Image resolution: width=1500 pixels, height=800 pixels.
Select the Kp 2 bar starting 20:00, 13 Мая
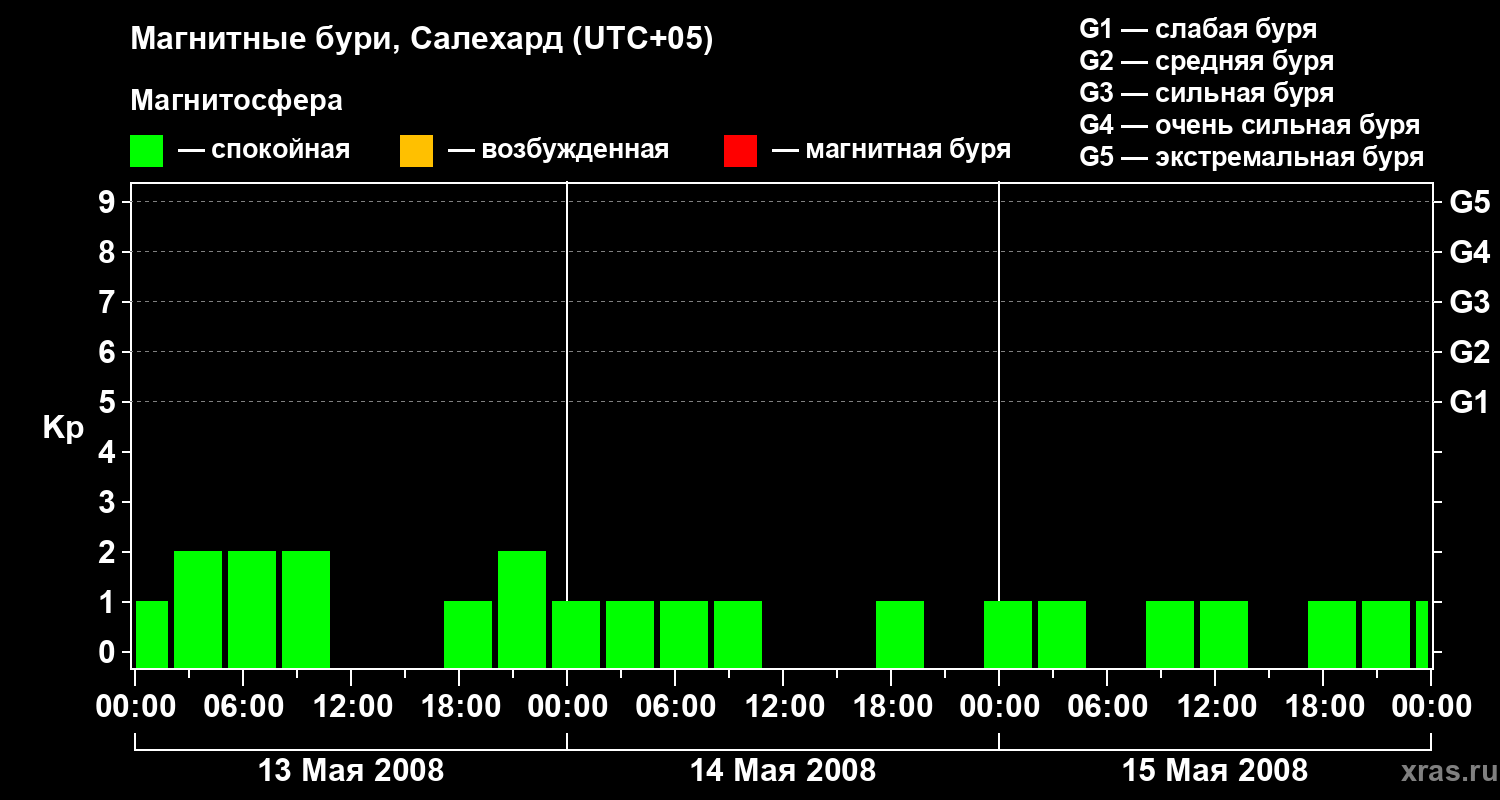(x=522, y=609)
